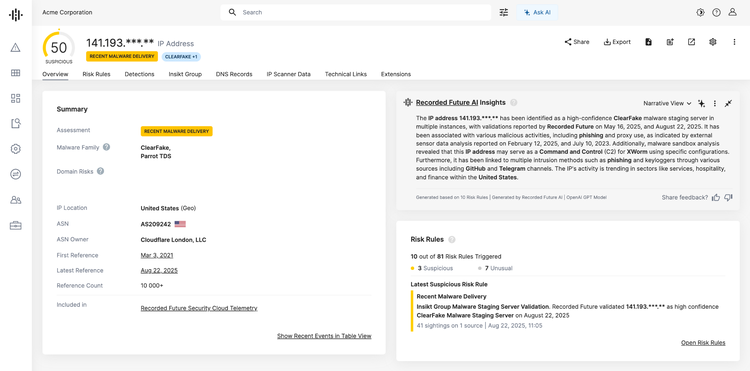Switch to the Insikt Group tab
The image size is (750, 371).
(x=185, y=74)
